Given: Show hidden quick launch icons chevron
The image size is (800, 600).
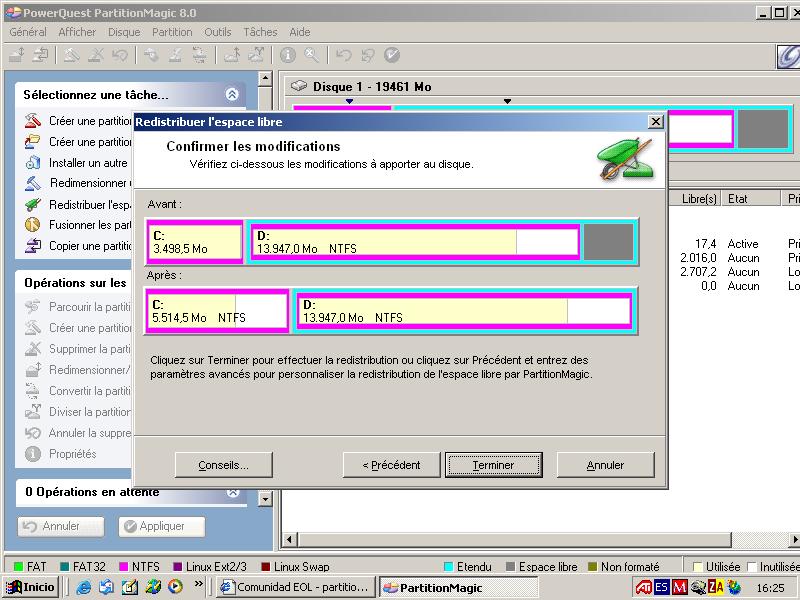Looking at the screenshot, I should tap(198, 584).
